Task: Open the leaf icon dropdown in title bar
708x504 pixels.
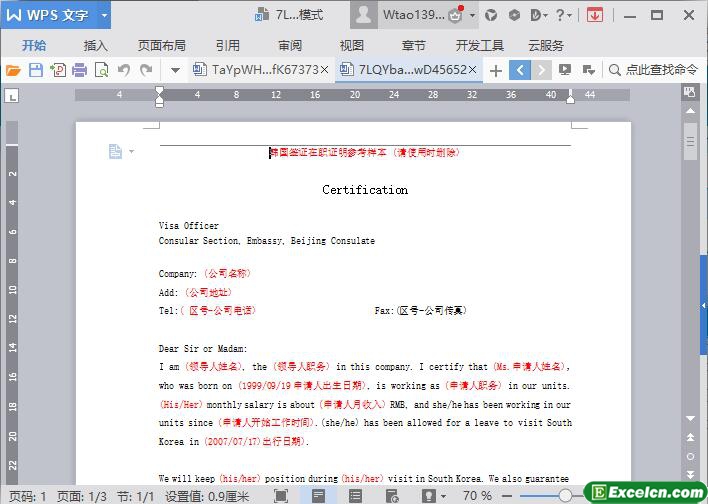Action: pyautogui.click(x=538, y=15)
